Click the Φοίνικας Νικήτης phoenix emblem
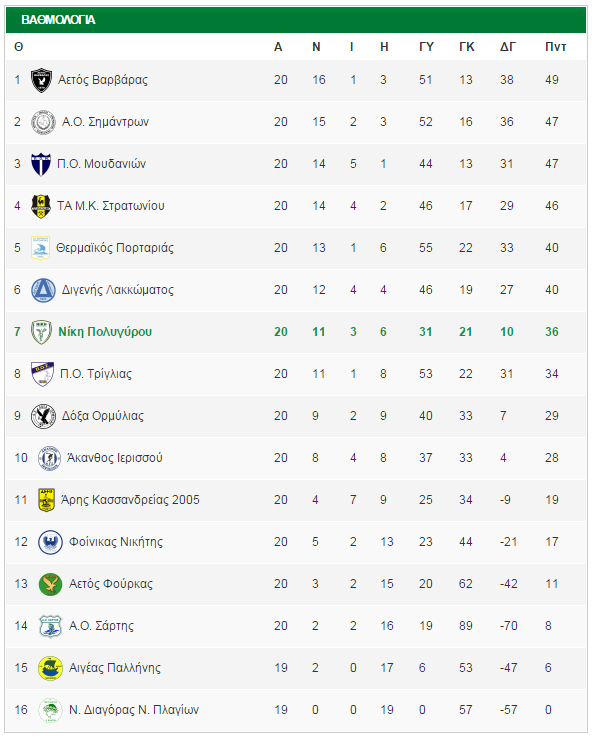Screen dimensions: 592x737 coord(50,542)
